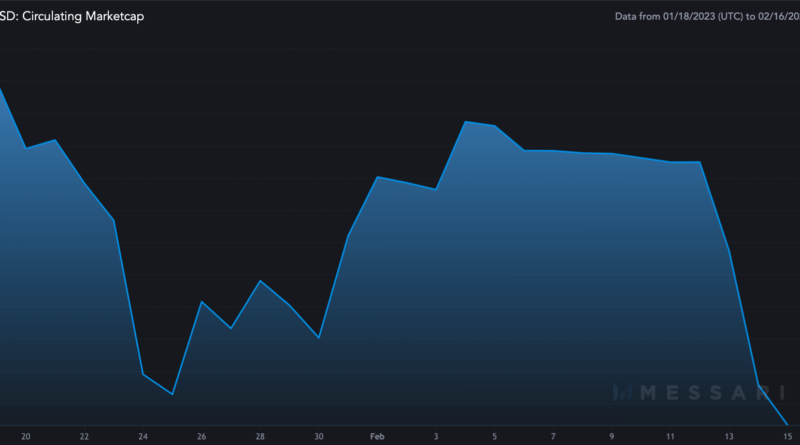This screenshot has width=800, height=445.
Task: Select the Feb label on the x-axis
Action: click(x=377, y=436)
